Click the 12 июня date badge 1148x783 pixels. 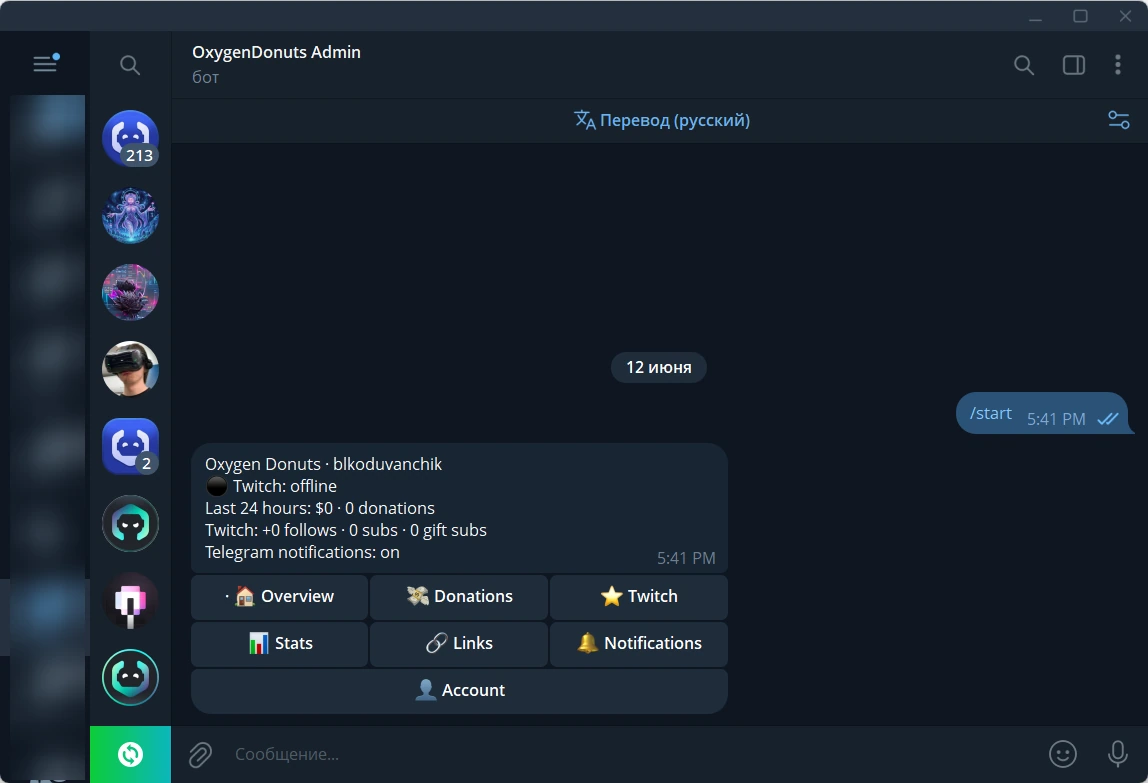(x=658, y=367)
